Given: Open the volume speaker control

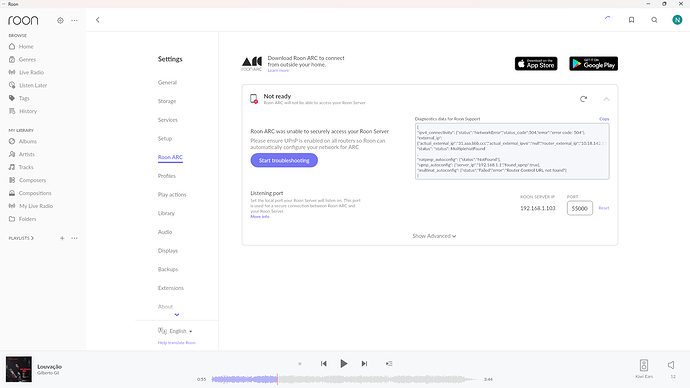Looking at the screenshot, I should click(x=672, y=365).
